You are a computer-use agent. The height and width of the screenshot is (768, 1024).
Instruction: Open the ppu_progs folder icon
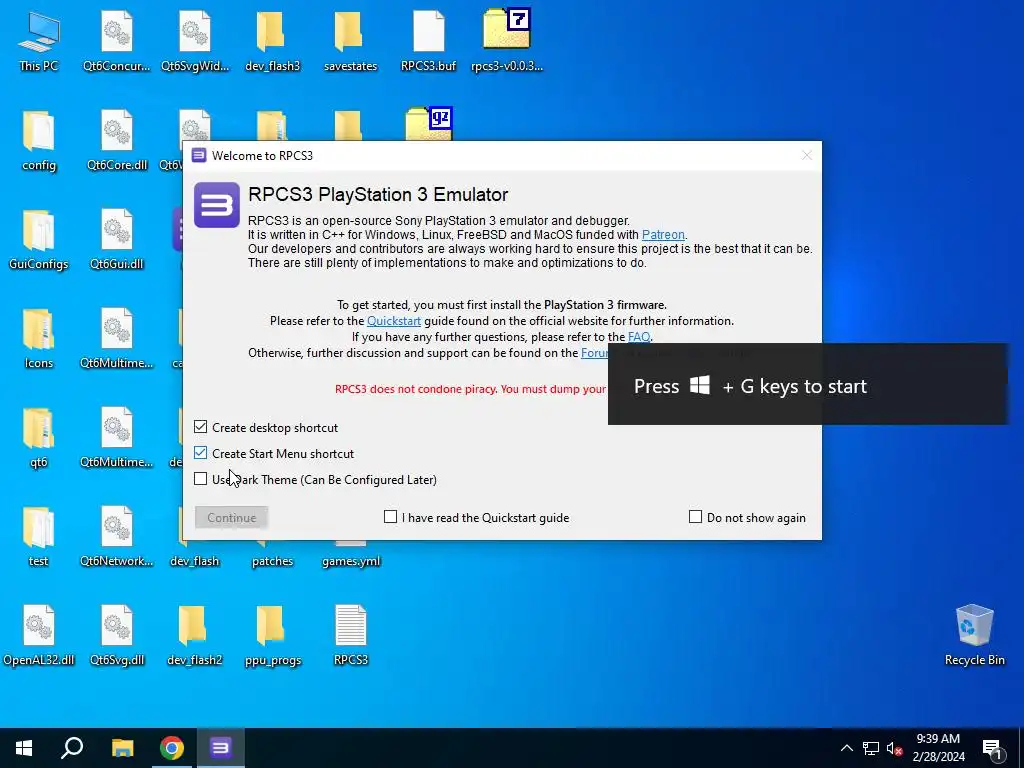(272, 636)
